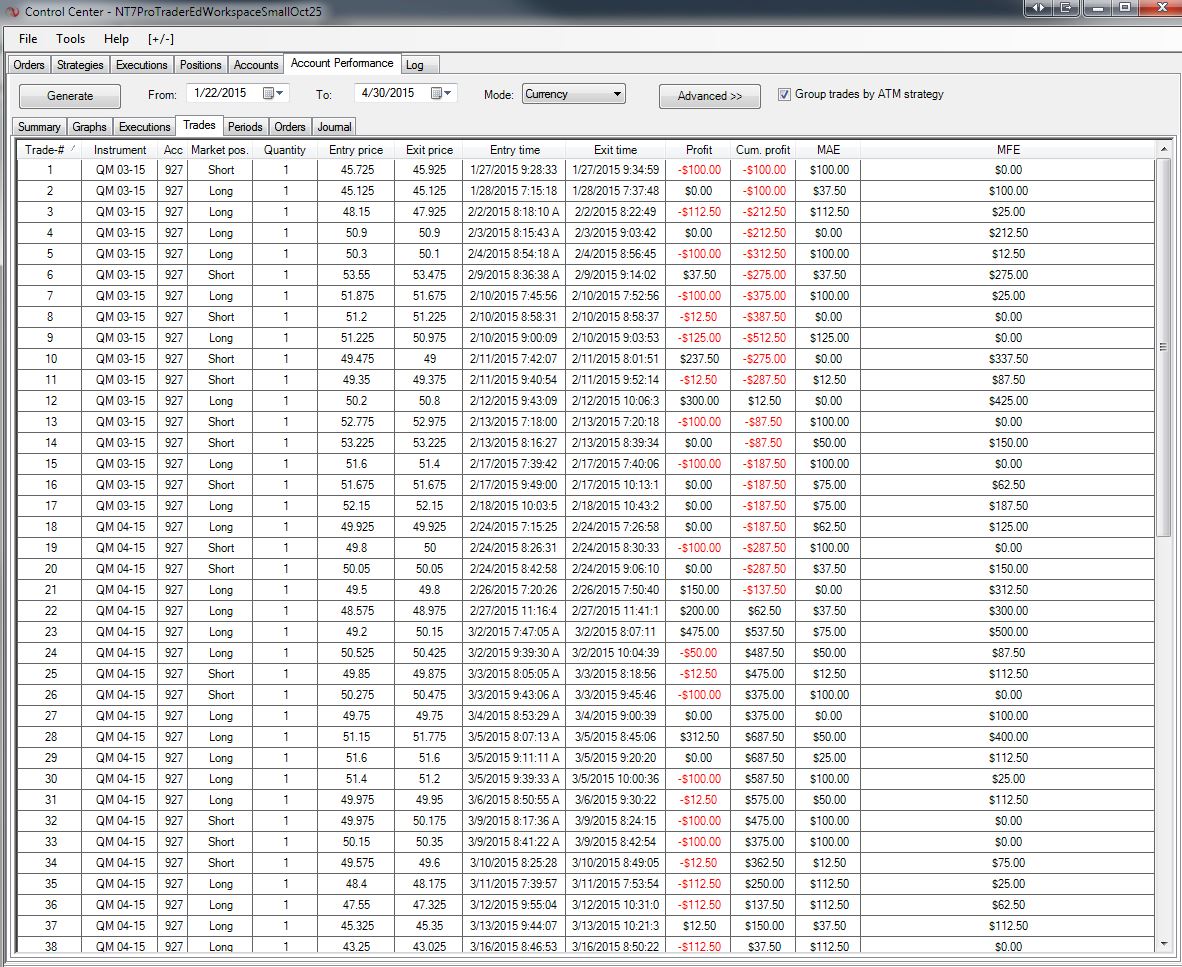Click the exit-arrow window icon in the title bar
Screen dimensions: 1182x967
[x=1067, y=8]
